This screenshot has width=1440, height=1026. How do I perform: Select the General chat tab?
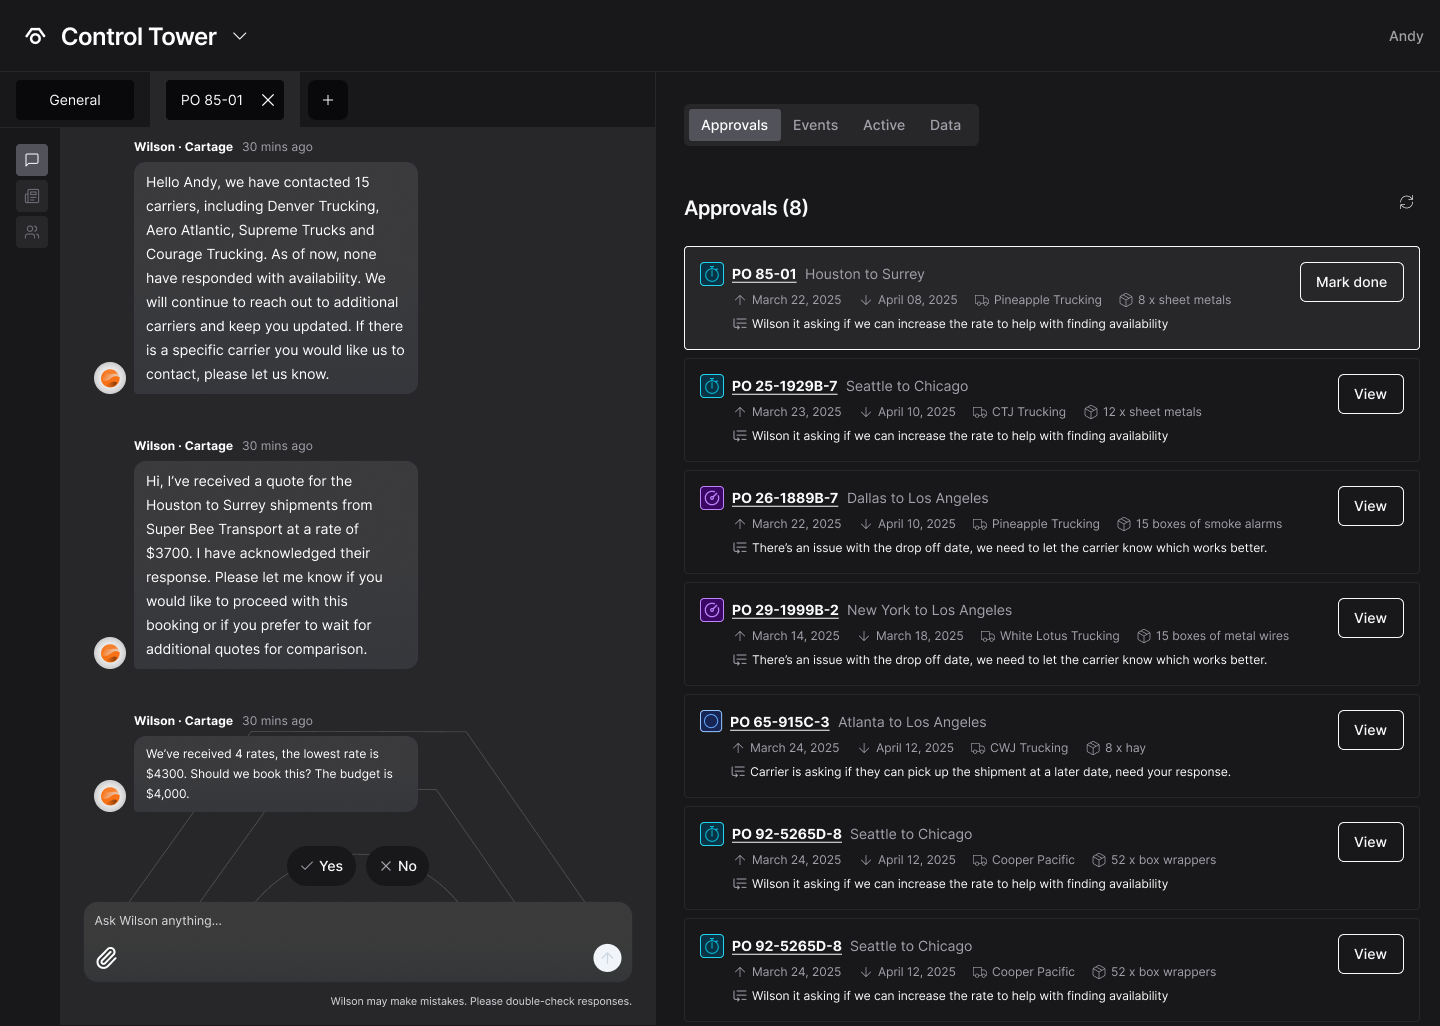click(75, 100)
